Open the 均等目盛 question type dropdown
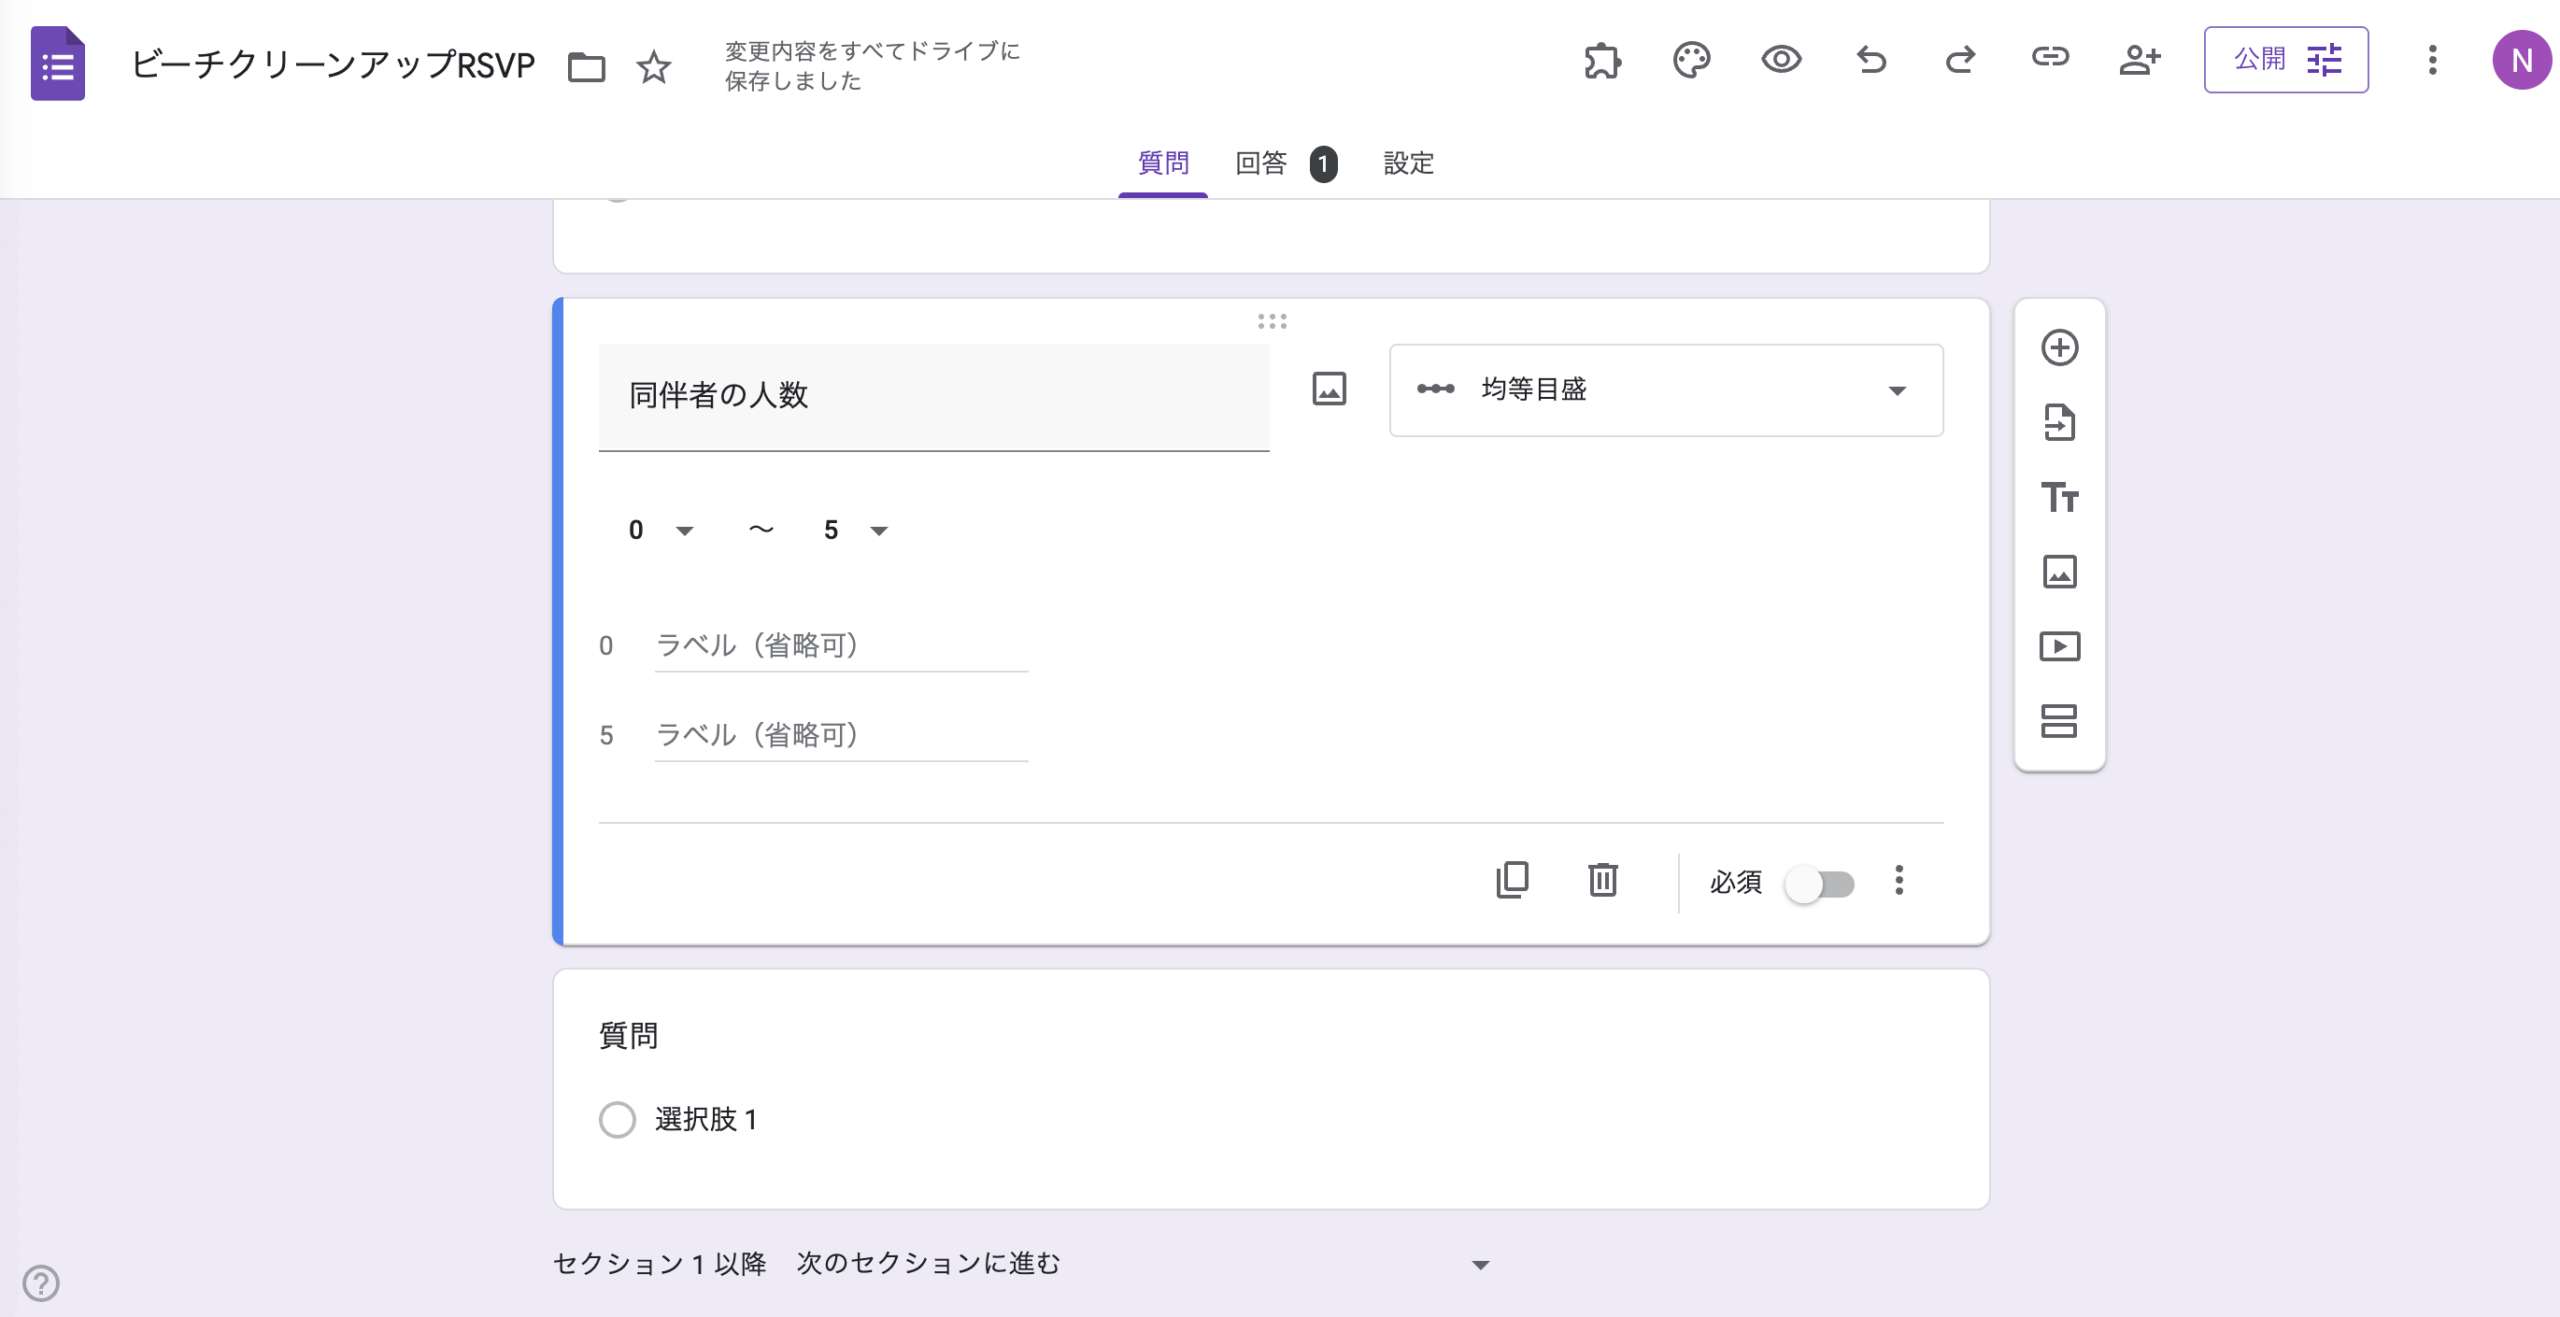Image resolution: width=2560 pixels, height=1317 pixels. pos(1666,390)
